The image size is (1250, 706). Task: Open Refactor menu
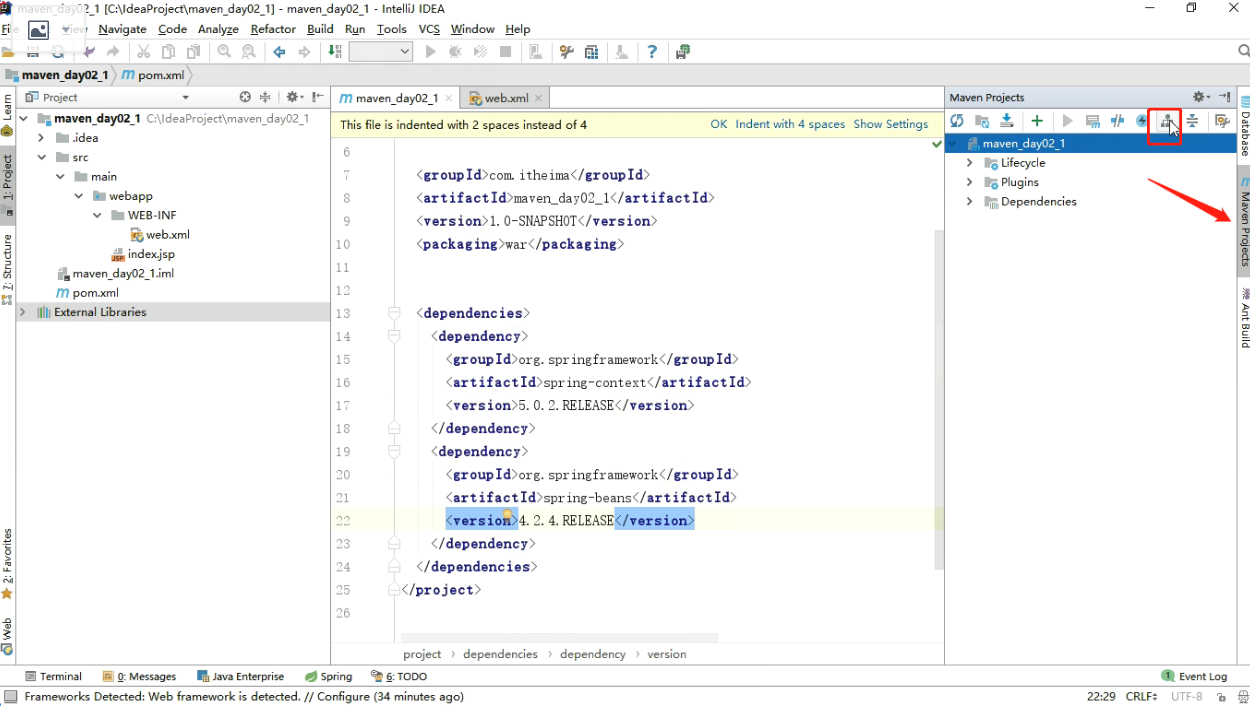pos(273,29)
